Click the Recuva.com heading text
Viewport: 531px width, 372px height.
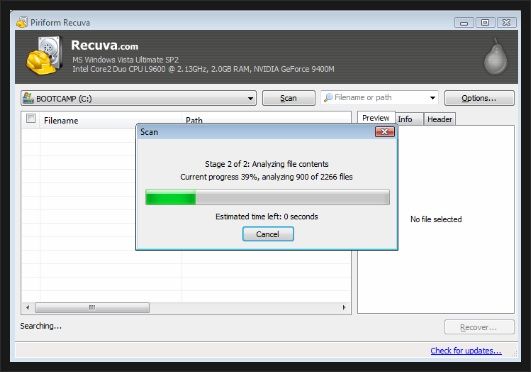pyautogui.click(x=105, y=45)
